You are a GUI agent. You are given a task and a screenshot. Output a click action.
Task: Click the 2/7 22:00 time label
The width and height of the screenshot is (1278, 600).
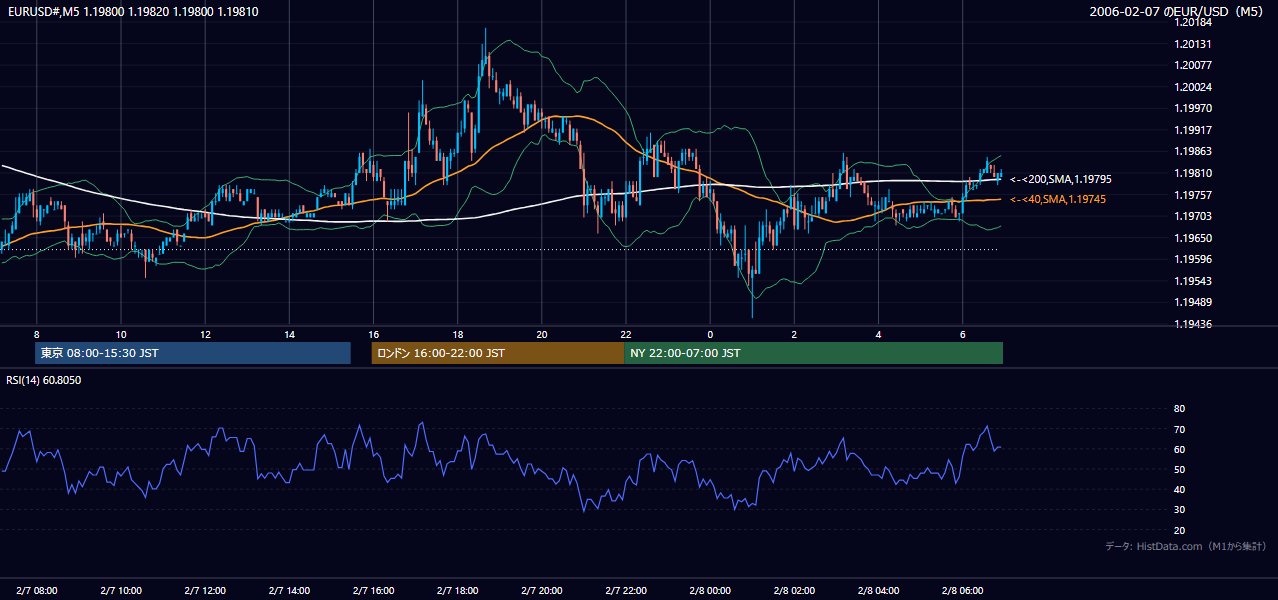coord(626,590)
